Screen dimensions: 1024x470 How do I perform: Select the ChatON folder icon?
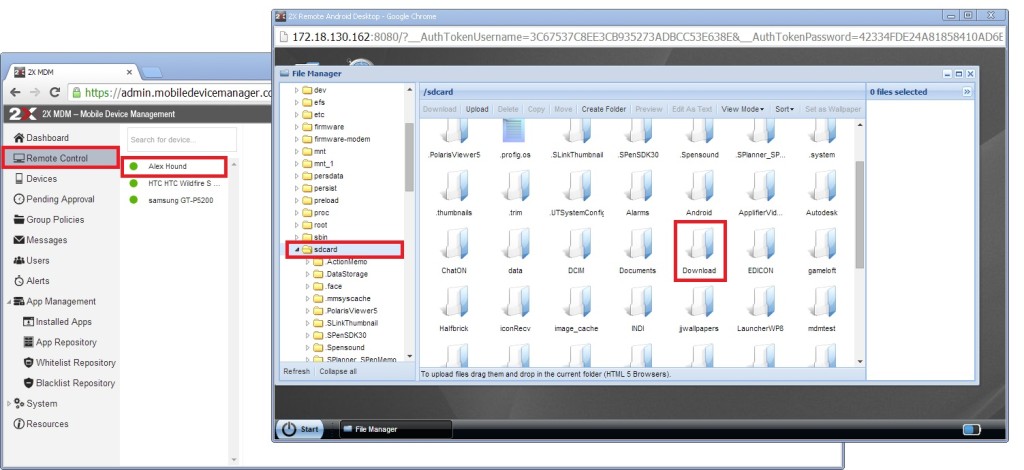(454, 251)
